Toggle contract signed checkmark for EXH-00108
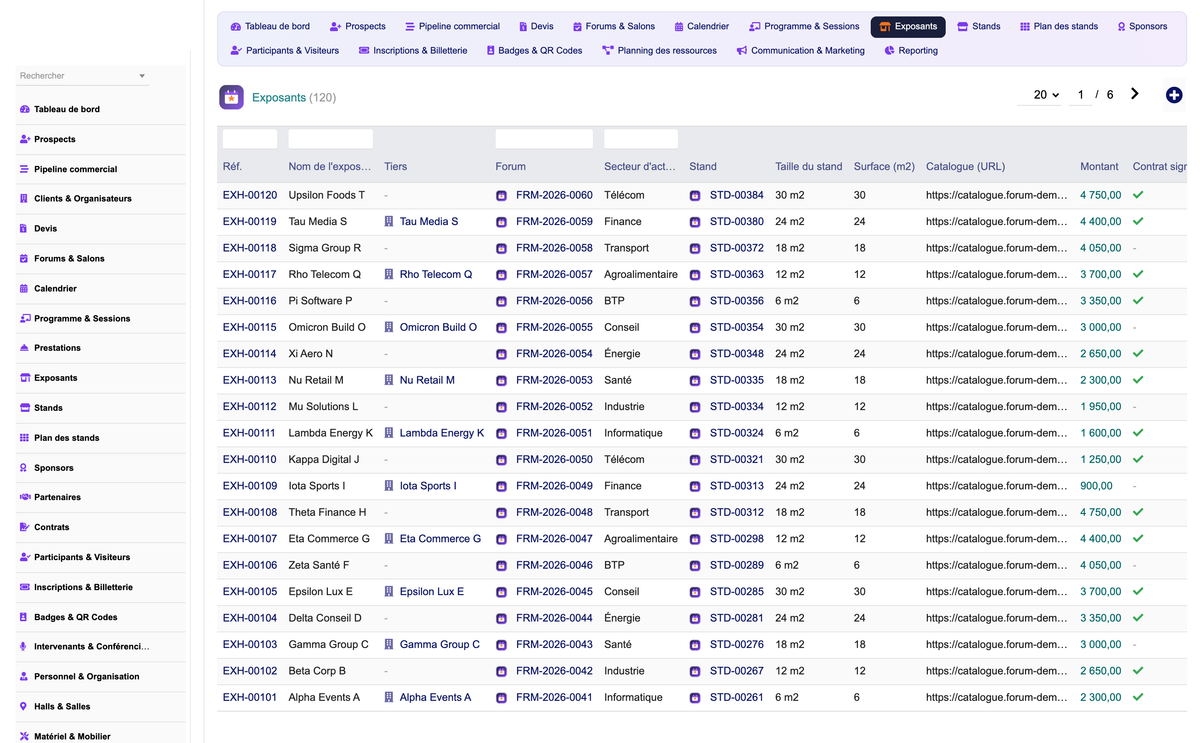1200x743 pixels. coord(1138,512)
